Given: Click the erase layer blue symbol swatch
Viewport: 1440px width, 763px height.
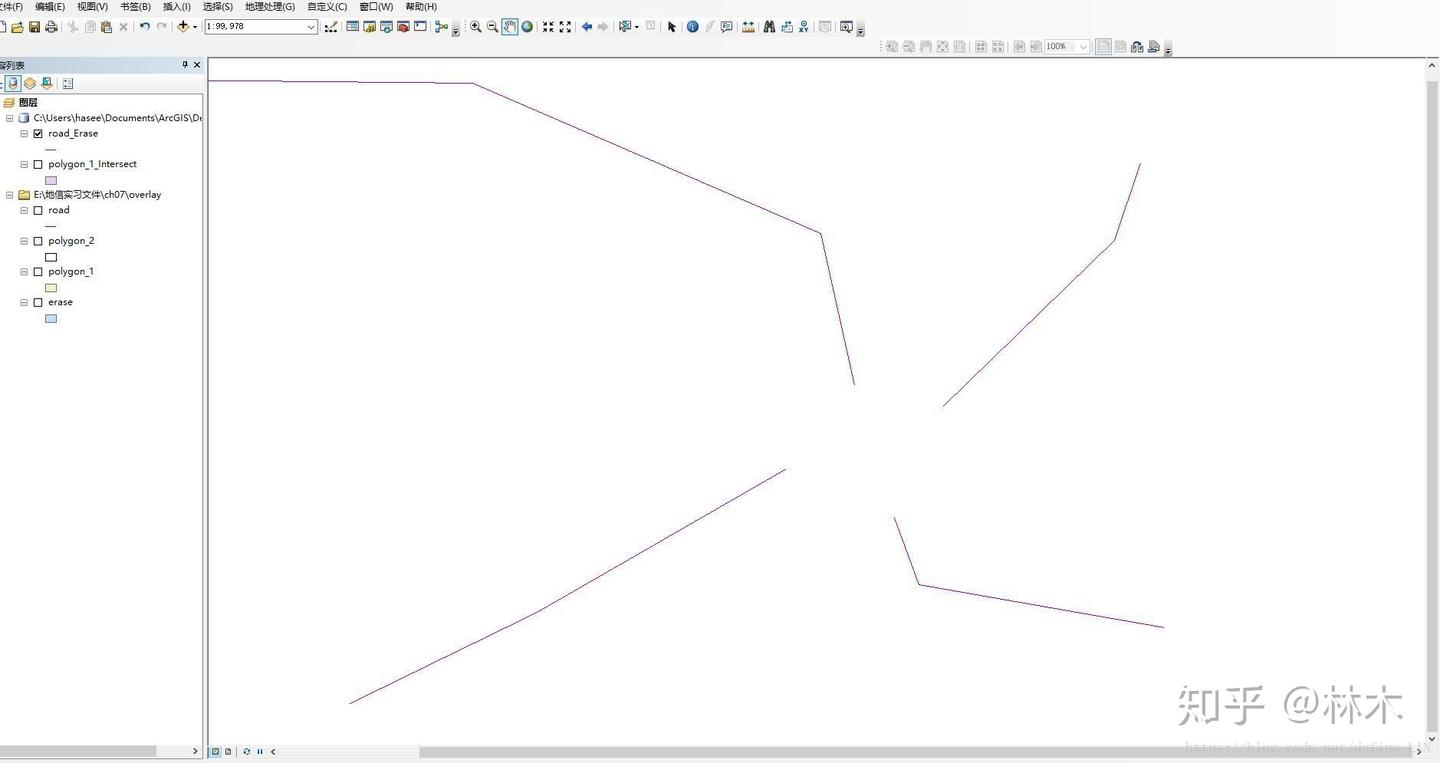Looking at the screenshot, I should 51,319.
